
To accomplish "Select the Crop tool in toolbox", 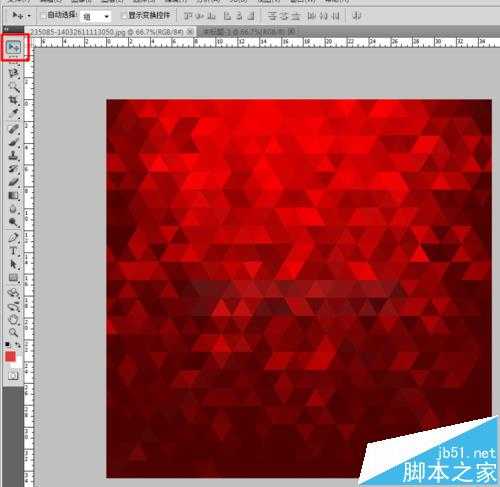I will 13,100.
